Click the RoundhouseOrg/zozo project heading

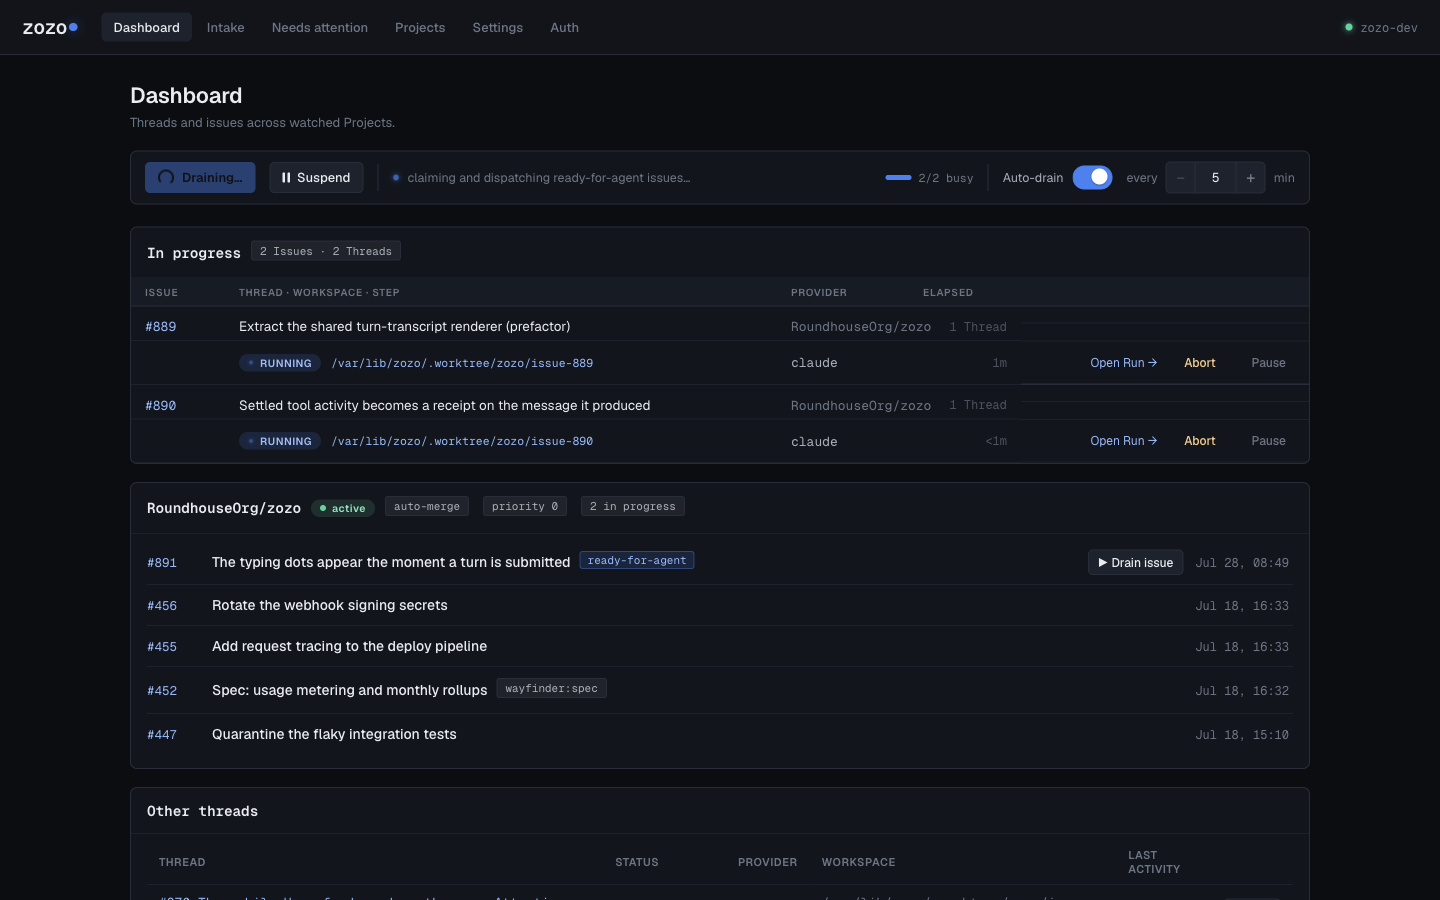tap(224, 508)
